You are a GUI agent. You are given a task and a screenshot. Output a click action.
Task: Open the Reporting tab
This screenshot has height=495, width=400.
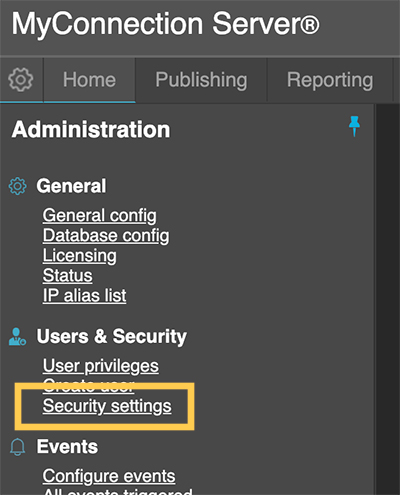[330, 80]
